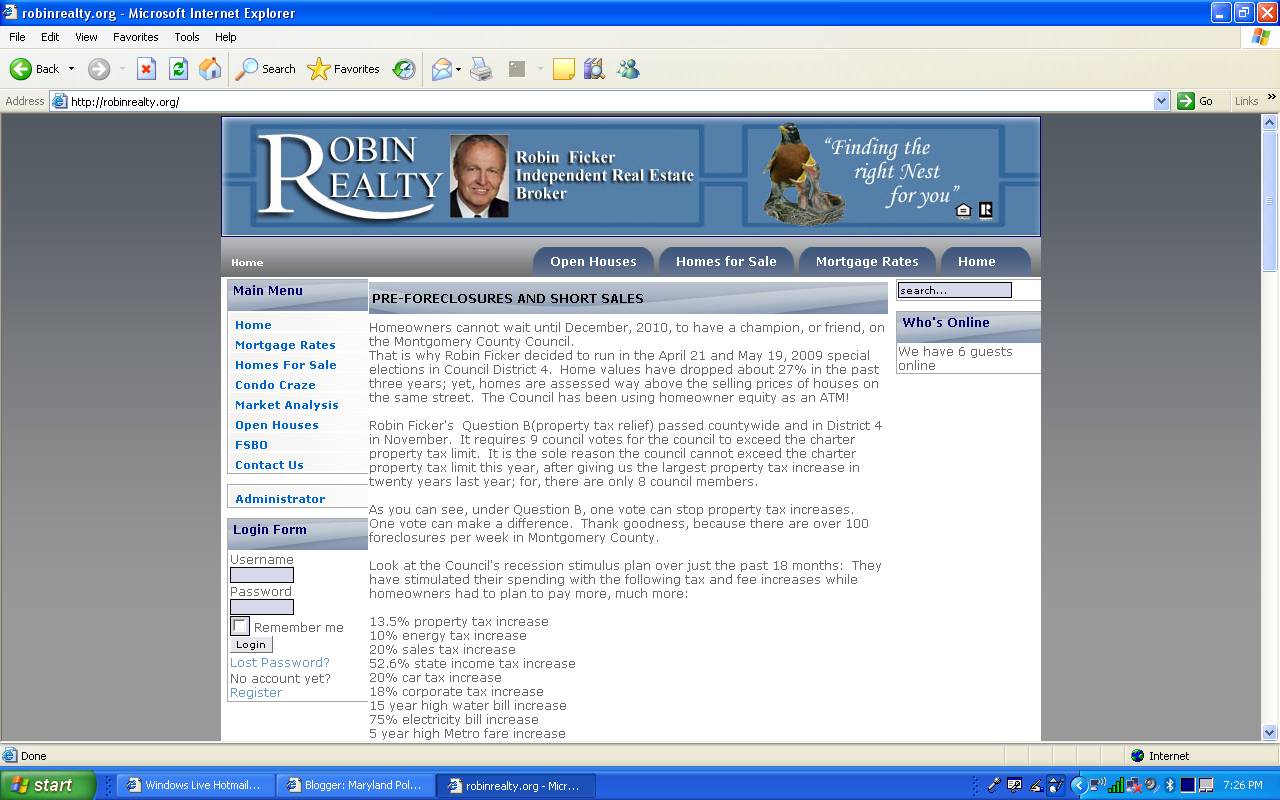Click the Robin Ficker portrait photo
The height and width of the screenshot is (800, 1280).
(479, 176)
